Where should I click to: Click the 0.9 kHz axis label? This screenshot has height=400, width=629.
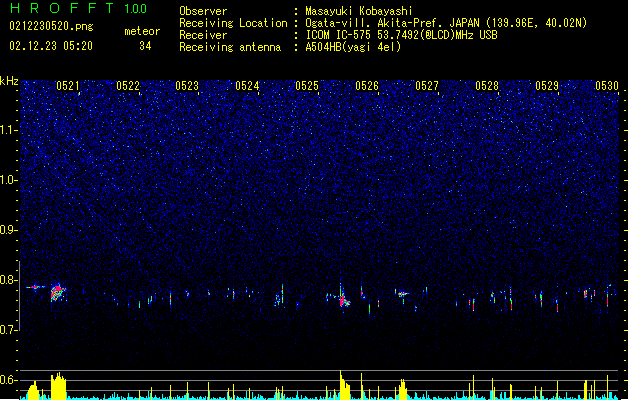[x=9, y=230]
